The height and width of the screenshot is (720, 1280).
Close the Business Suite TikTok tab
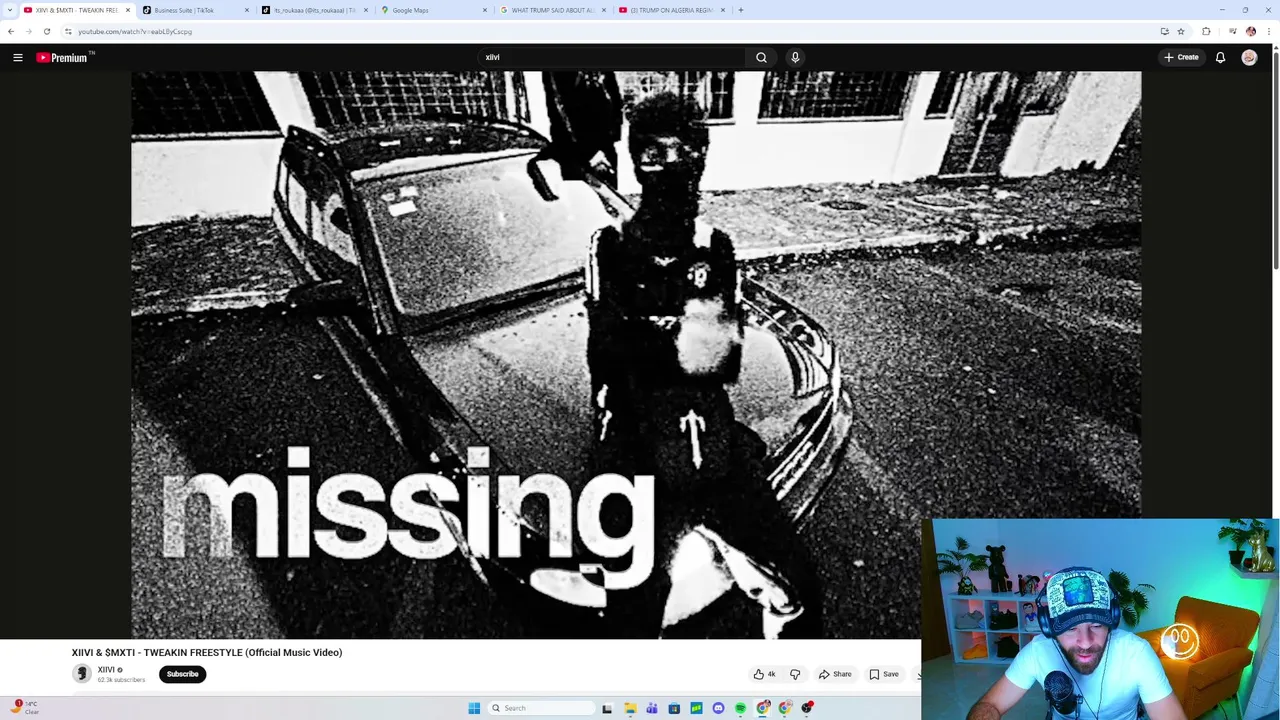[247, 10]
